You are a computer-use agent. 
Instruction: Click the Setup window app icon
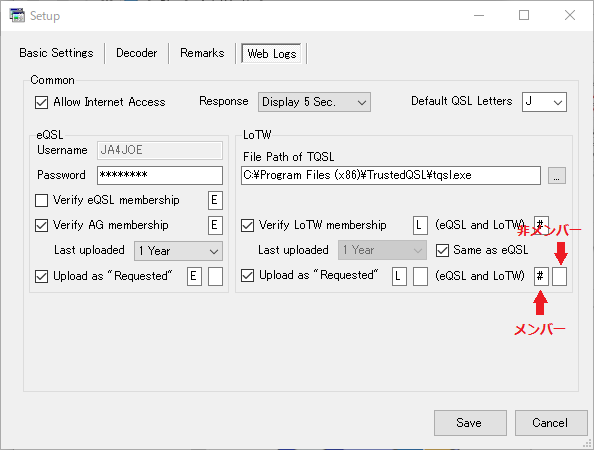[17, 16]
